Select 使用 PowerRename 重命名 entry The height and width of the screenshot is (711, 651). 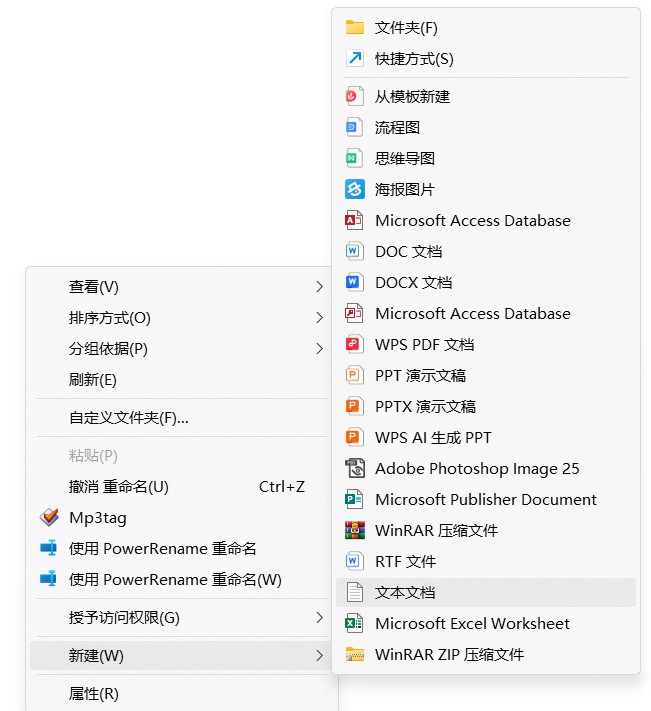pyautogui.click(x=180, y=548)
